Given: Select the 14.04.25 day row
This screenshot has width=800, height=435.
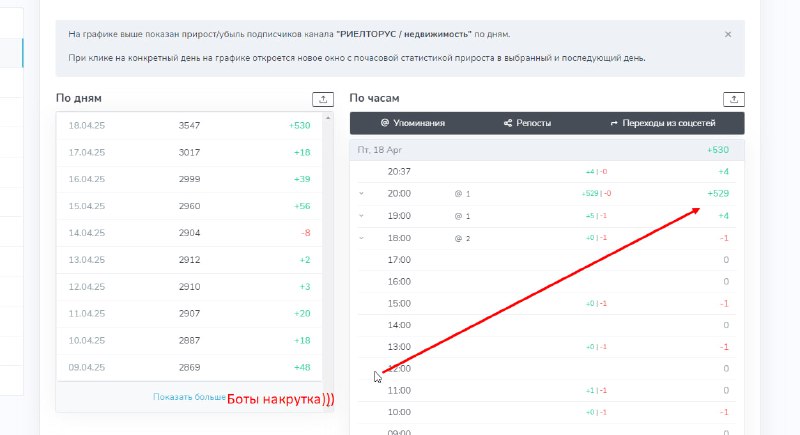Looking at the screenshot, I should click(x=189, y=233).
